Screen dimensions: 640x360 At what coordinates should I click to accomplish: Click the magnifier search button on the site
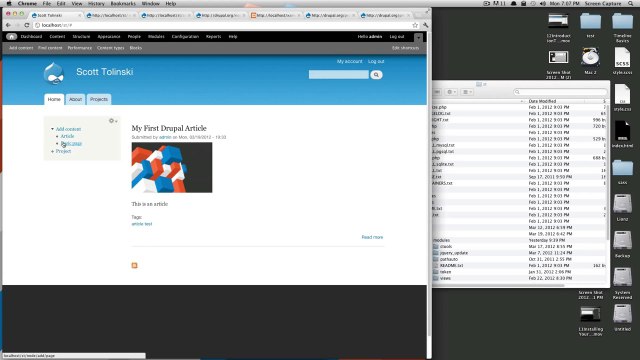376,75
